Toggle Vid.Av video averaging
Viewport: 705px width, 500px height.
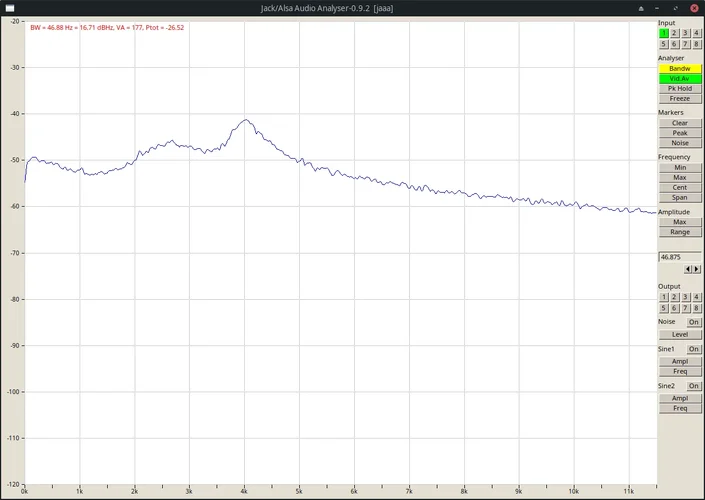tap(680, 78)
